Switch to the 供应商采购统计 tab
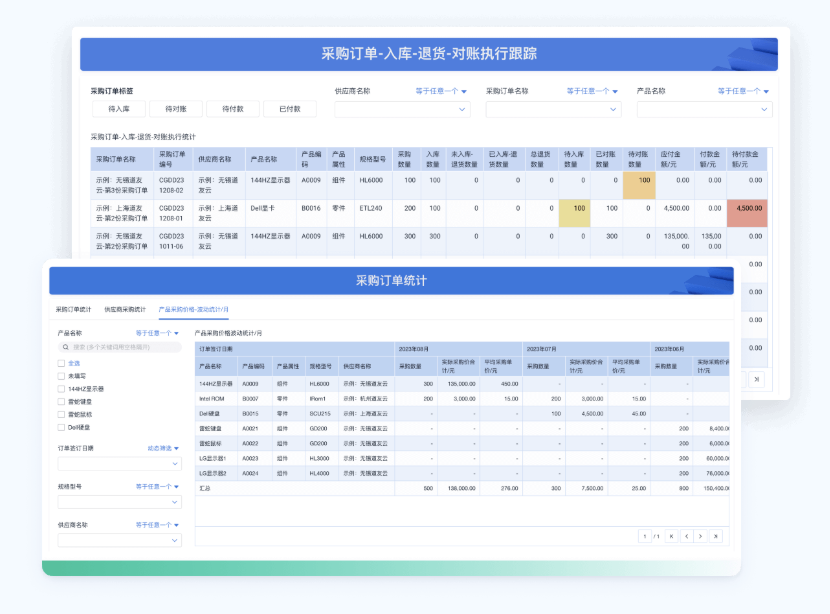Image resolution: width=830 pixels, height=614 pixels. point(125,310)
